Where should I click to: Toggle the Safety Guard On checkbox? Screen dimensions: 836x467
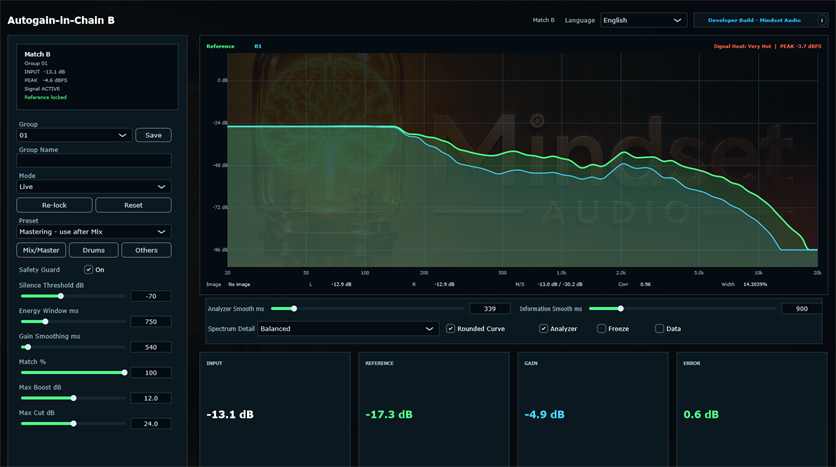[89, 270]
